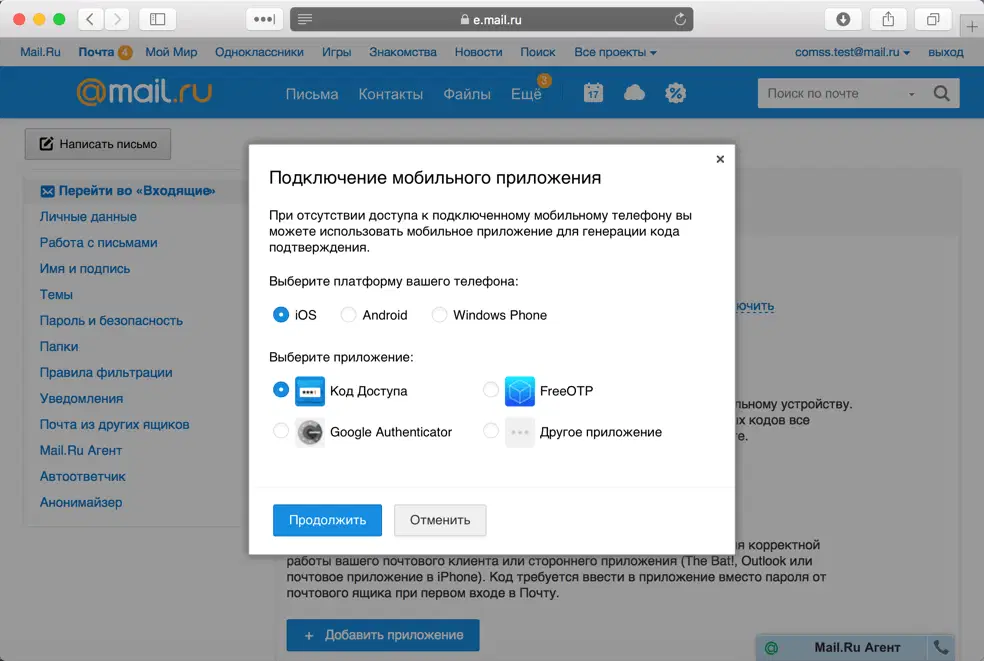
Task: Expand the Все проекты dropdown
Action: point(615,52)
